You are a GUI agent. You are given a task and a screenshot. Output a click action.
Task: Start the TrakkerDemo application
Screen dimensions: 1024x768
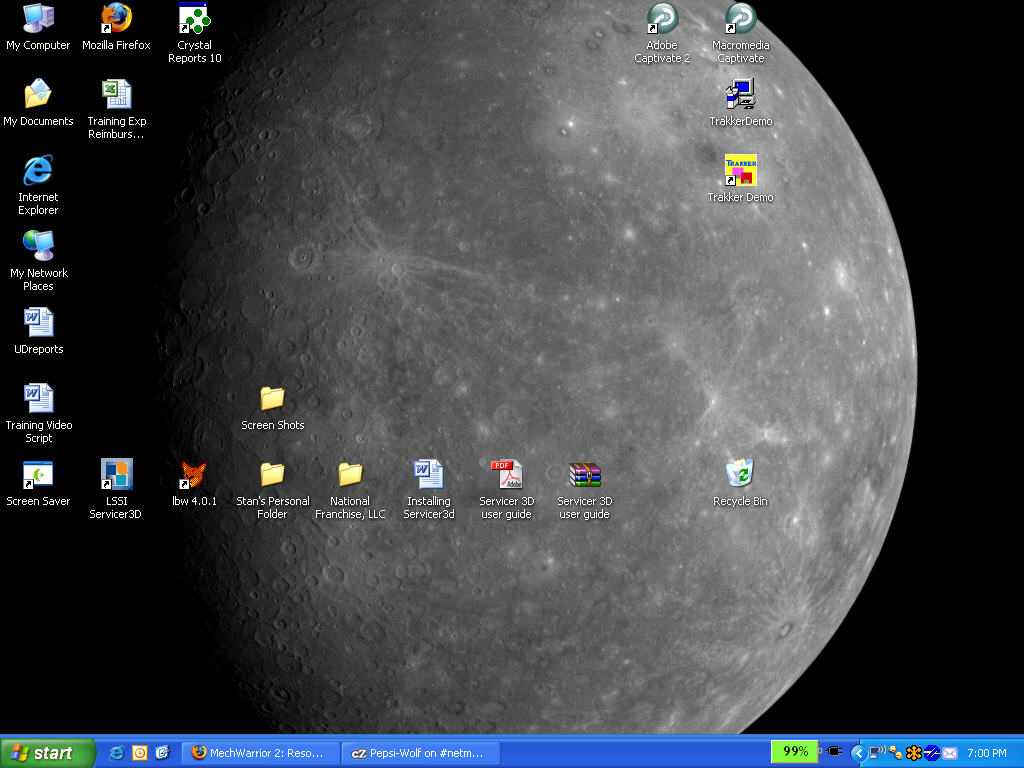coord(740,95)
